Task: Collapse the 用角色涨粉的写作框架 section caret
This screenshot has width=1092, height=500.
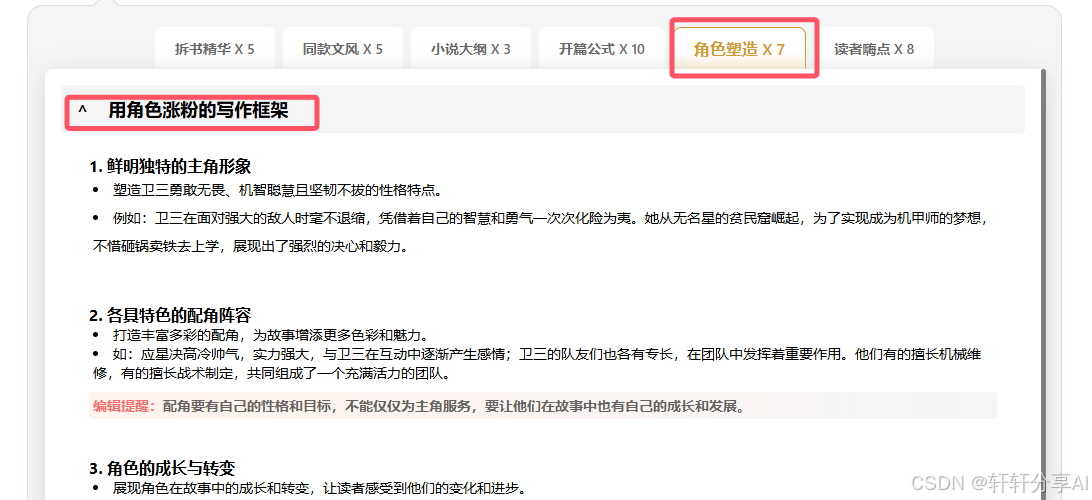Action: click(83, 110)
